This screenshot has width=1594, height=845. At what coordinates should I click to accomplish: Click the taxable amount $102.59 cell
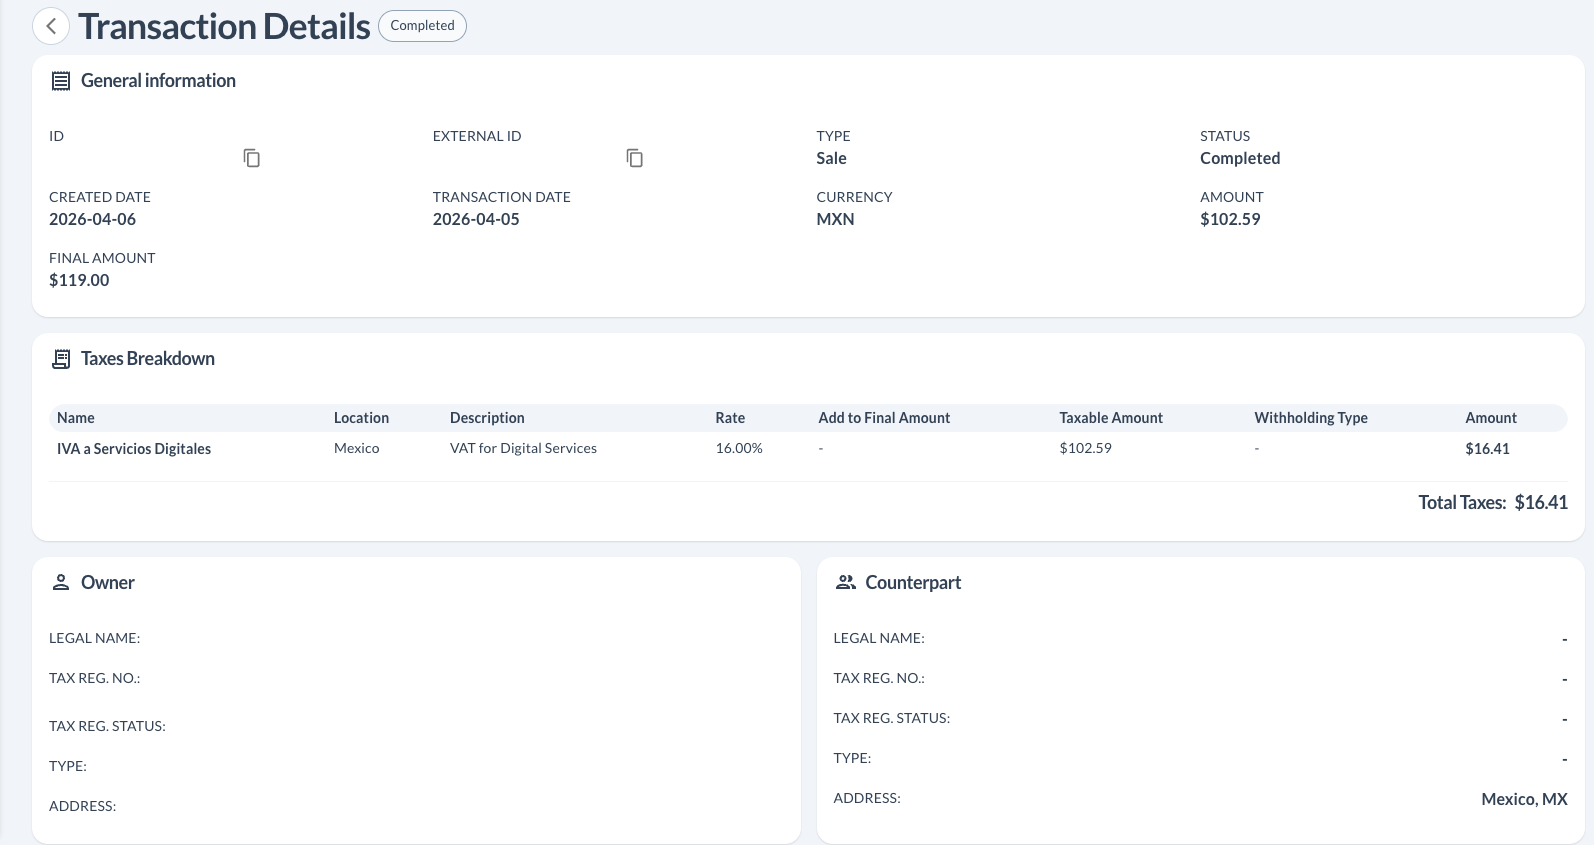1085,448
